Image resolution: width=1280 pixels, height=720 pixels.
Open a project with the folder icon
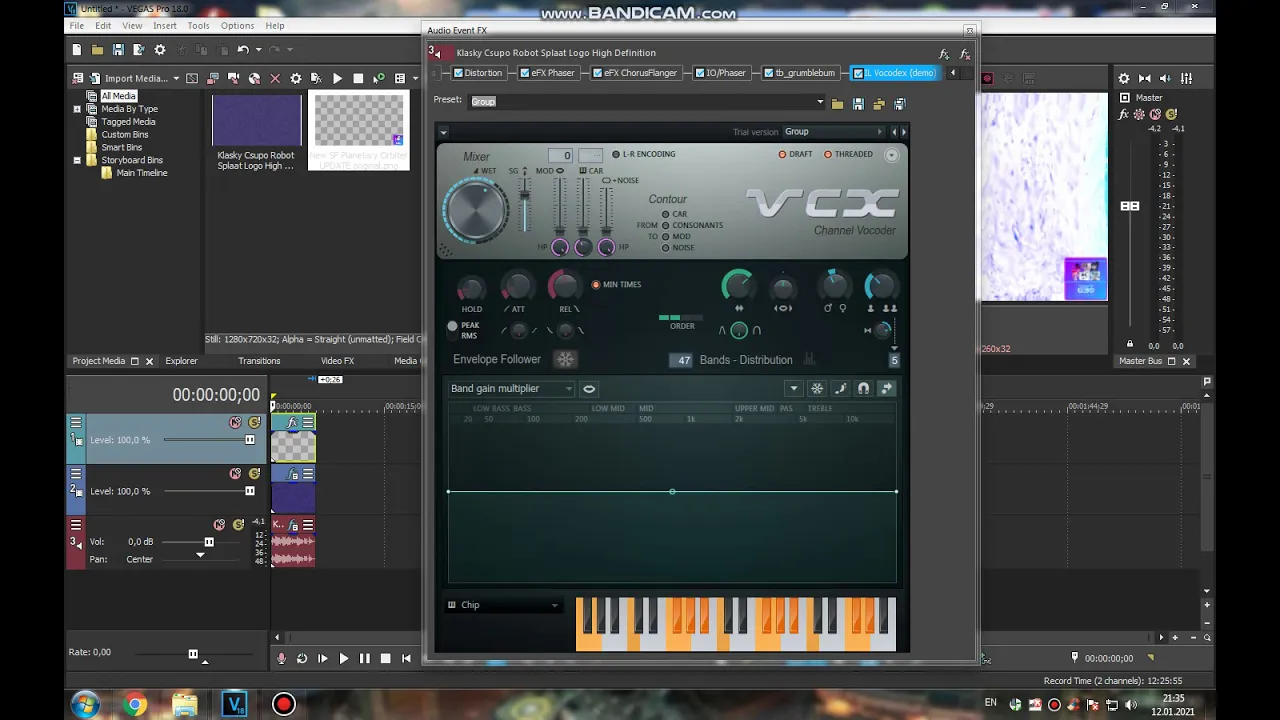tap(97, 50)
